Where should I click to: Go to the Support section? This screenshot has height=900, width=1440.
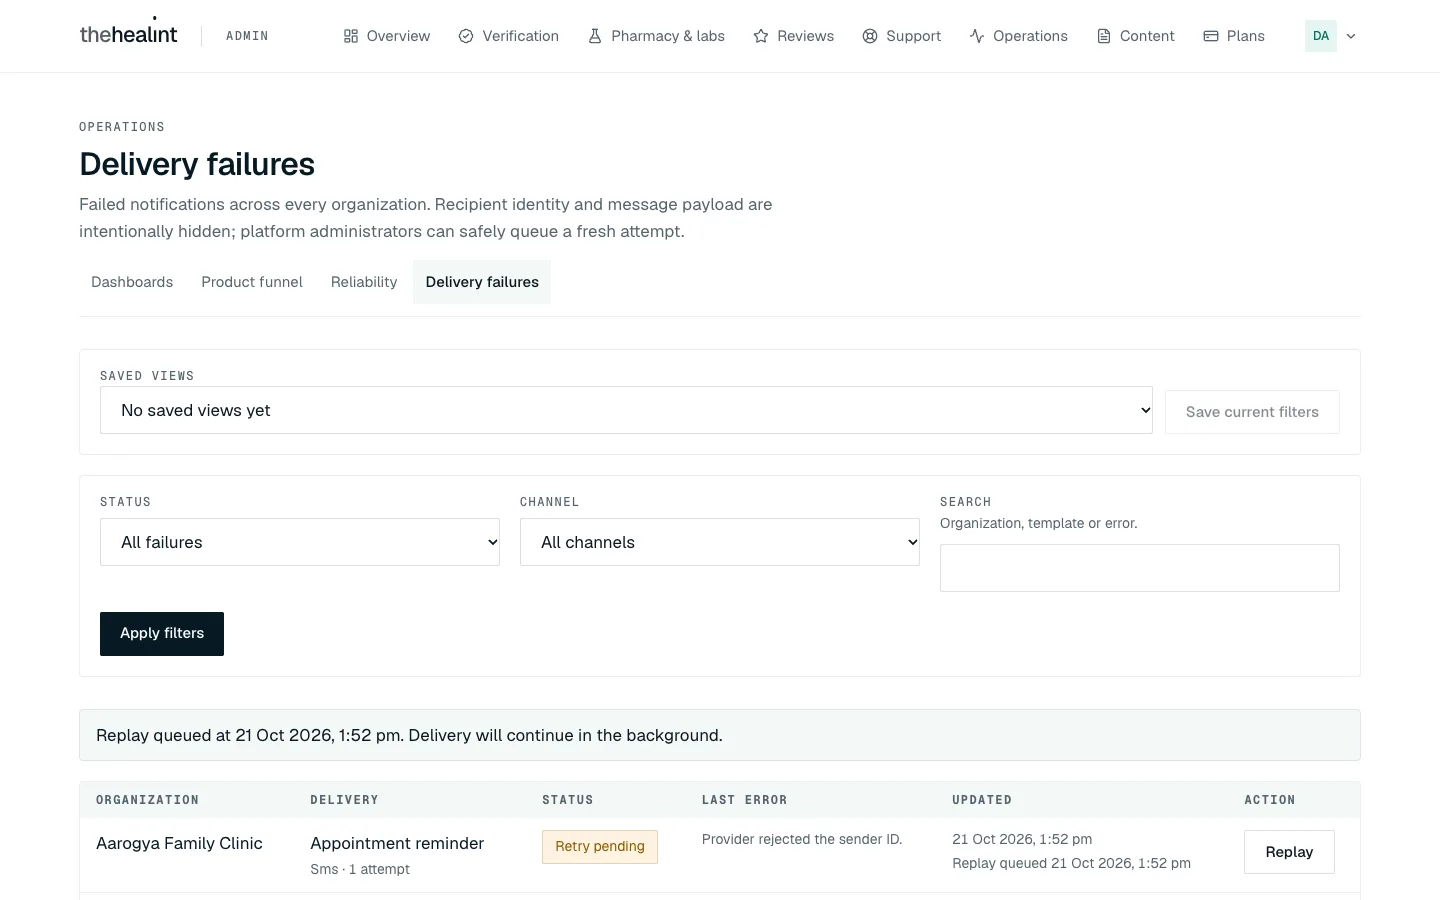tap(902, 36)
